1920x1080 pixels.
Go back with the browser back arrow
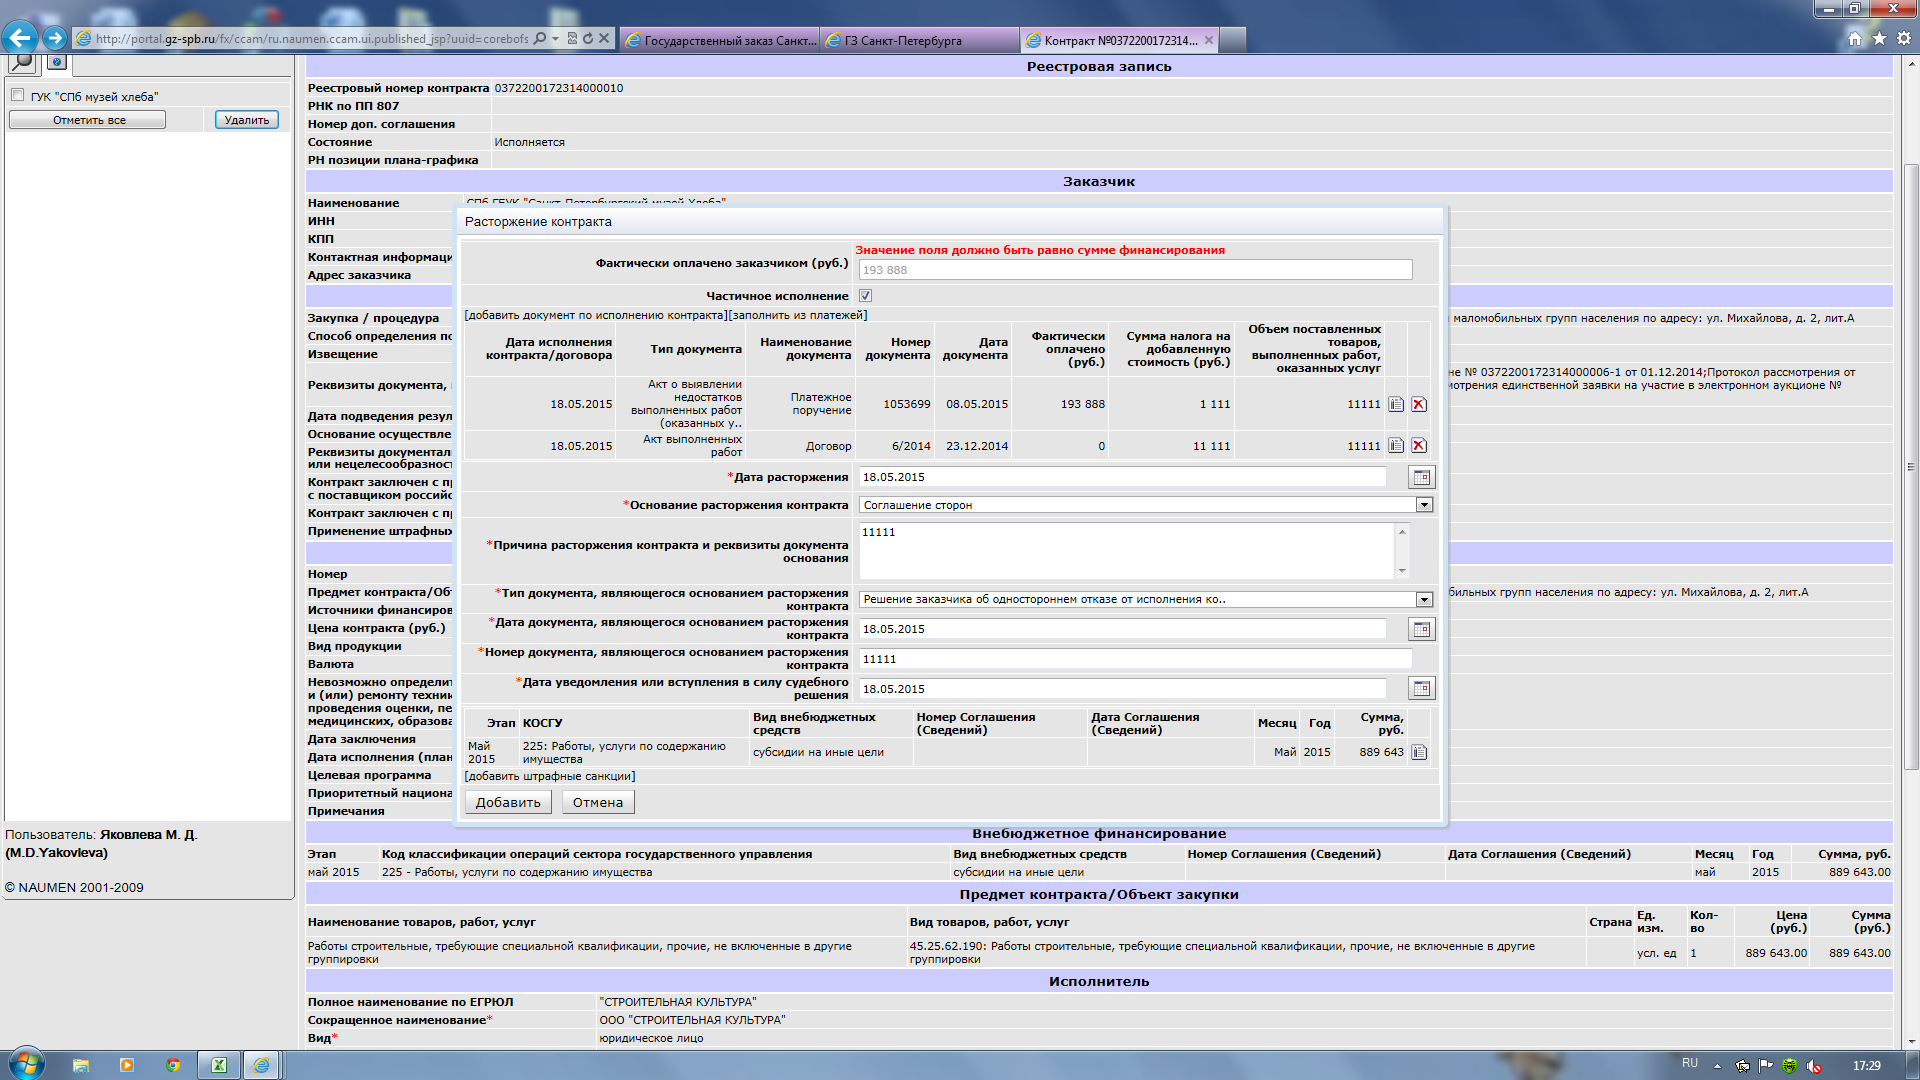20,38
